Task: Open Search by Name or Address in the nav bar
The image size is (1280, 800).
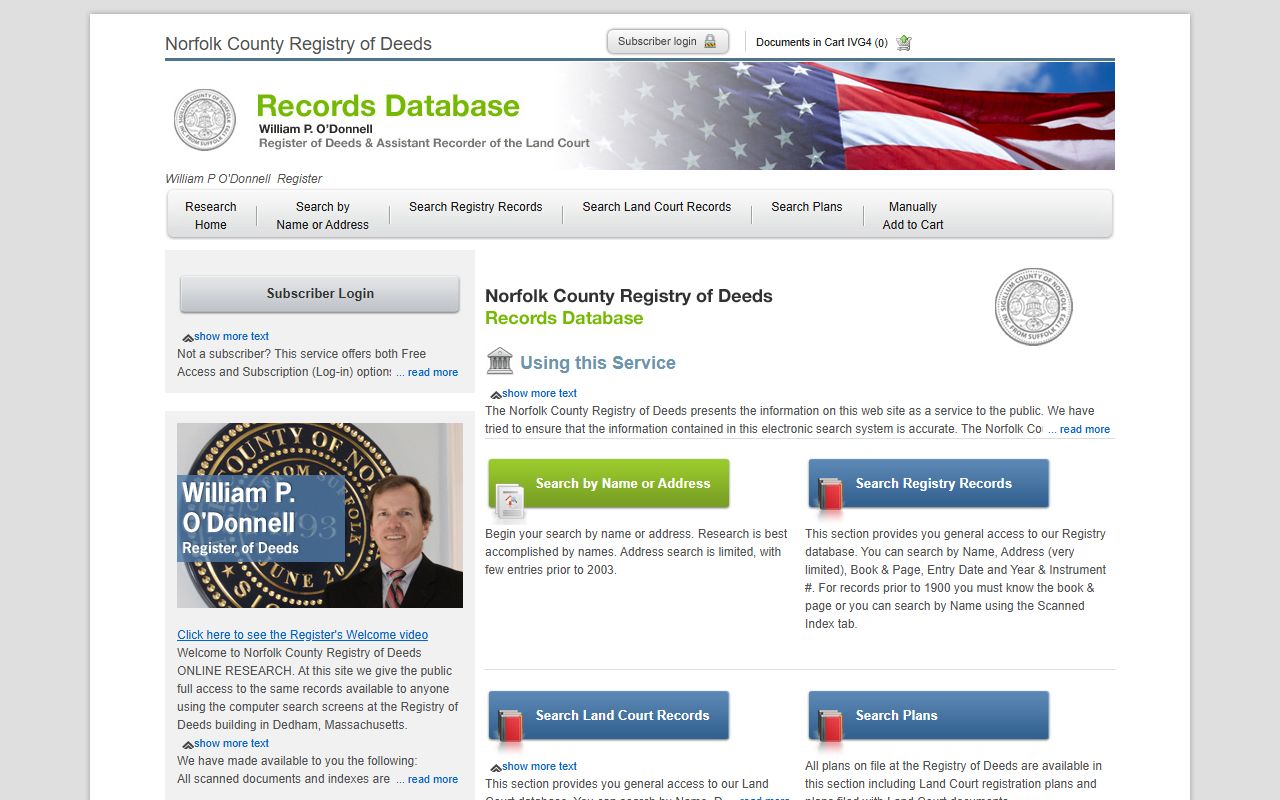Action: (x=322, y=215)
